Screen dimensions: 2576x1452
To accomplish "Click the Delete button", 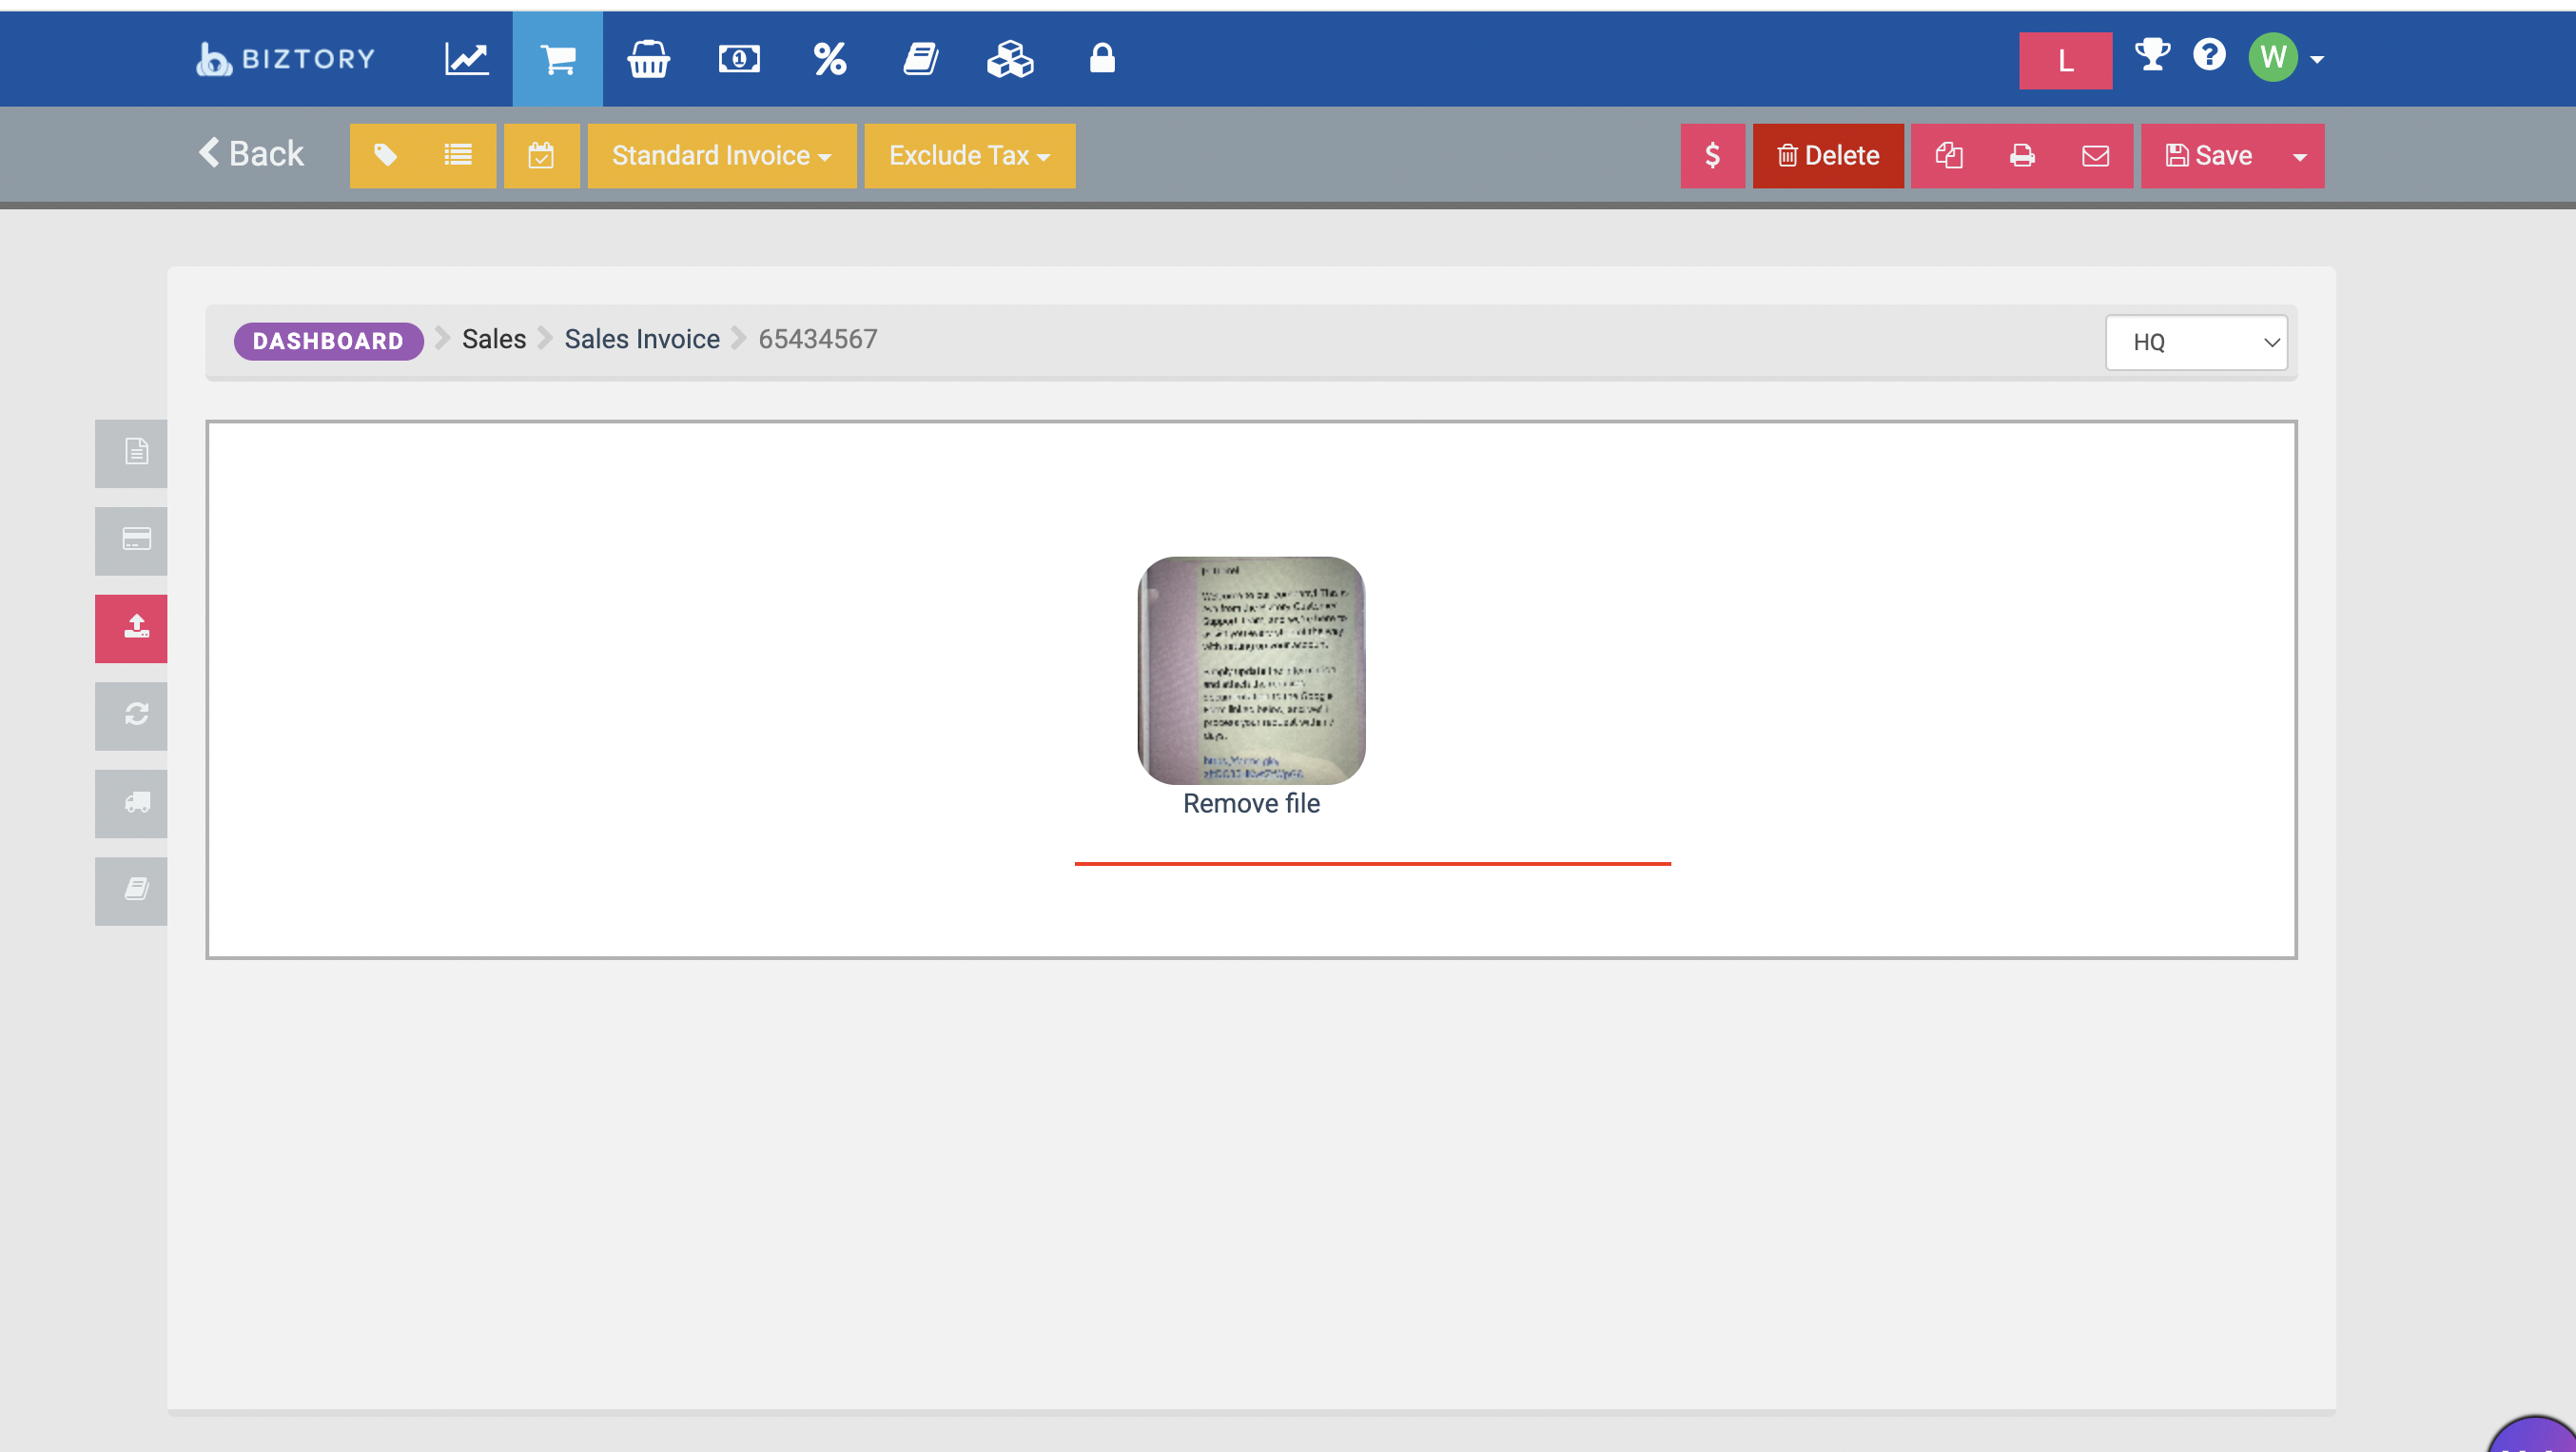I will [x=1827, y=156].
